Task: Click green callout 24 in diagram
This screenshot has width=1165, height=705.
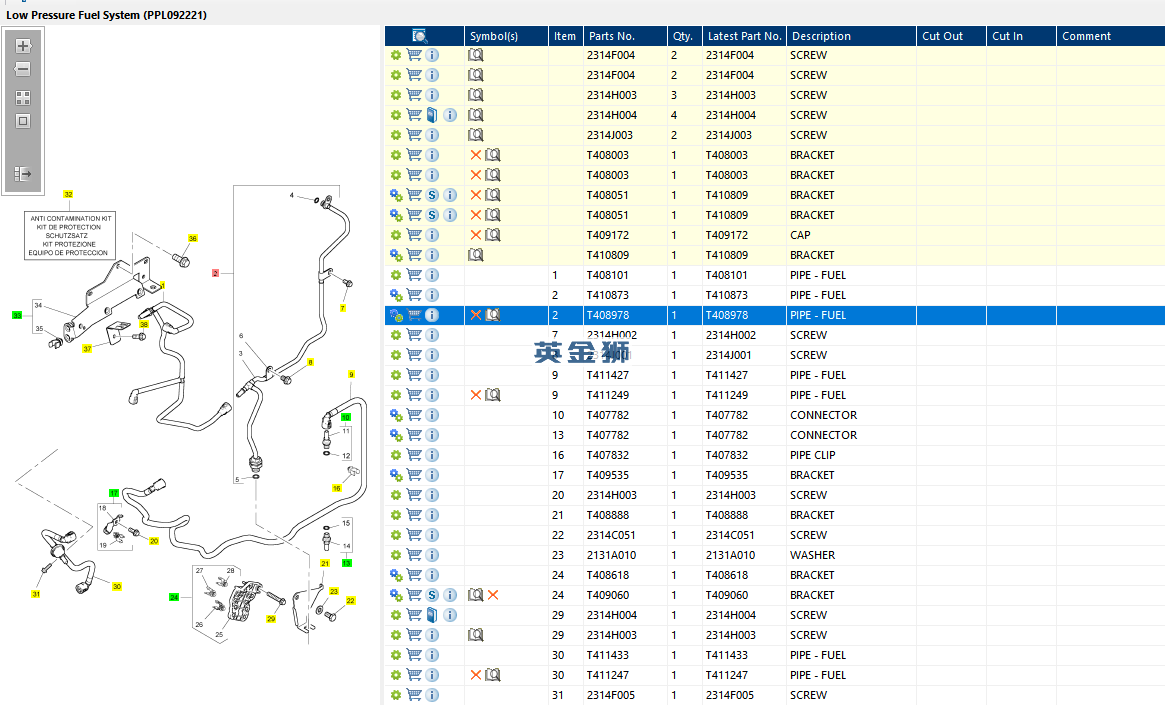Action: coord(174,598)
